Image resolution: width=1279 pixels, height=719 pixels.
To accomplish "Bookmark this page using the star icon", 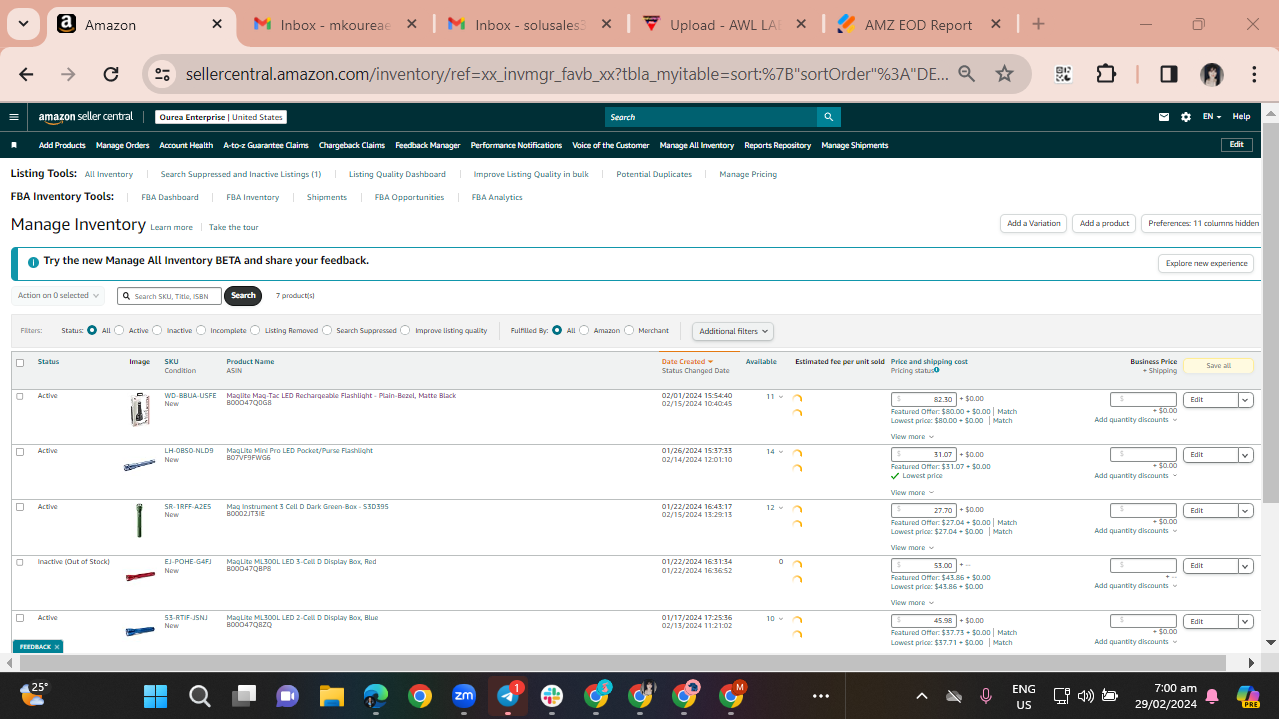I will click(x=1005, y=74).
